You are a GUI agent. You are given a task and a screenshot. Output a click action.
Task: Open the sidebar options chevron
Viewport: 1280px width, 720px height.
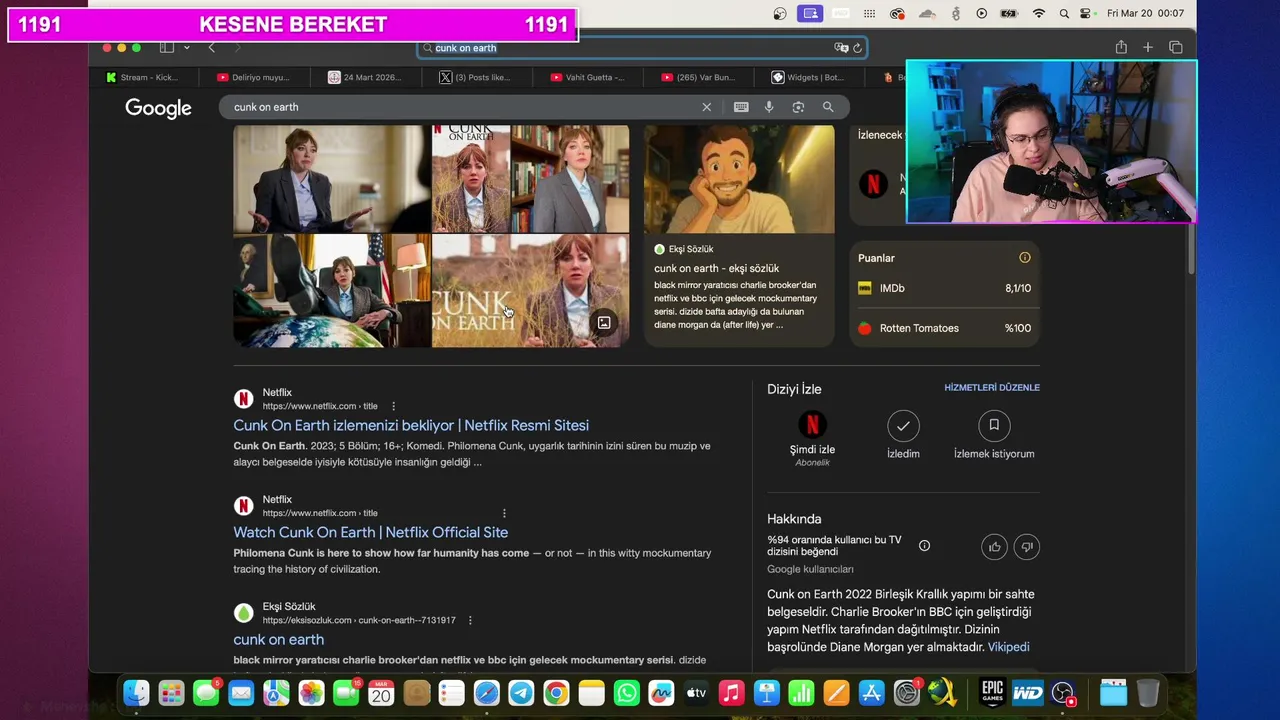[186, 47]
